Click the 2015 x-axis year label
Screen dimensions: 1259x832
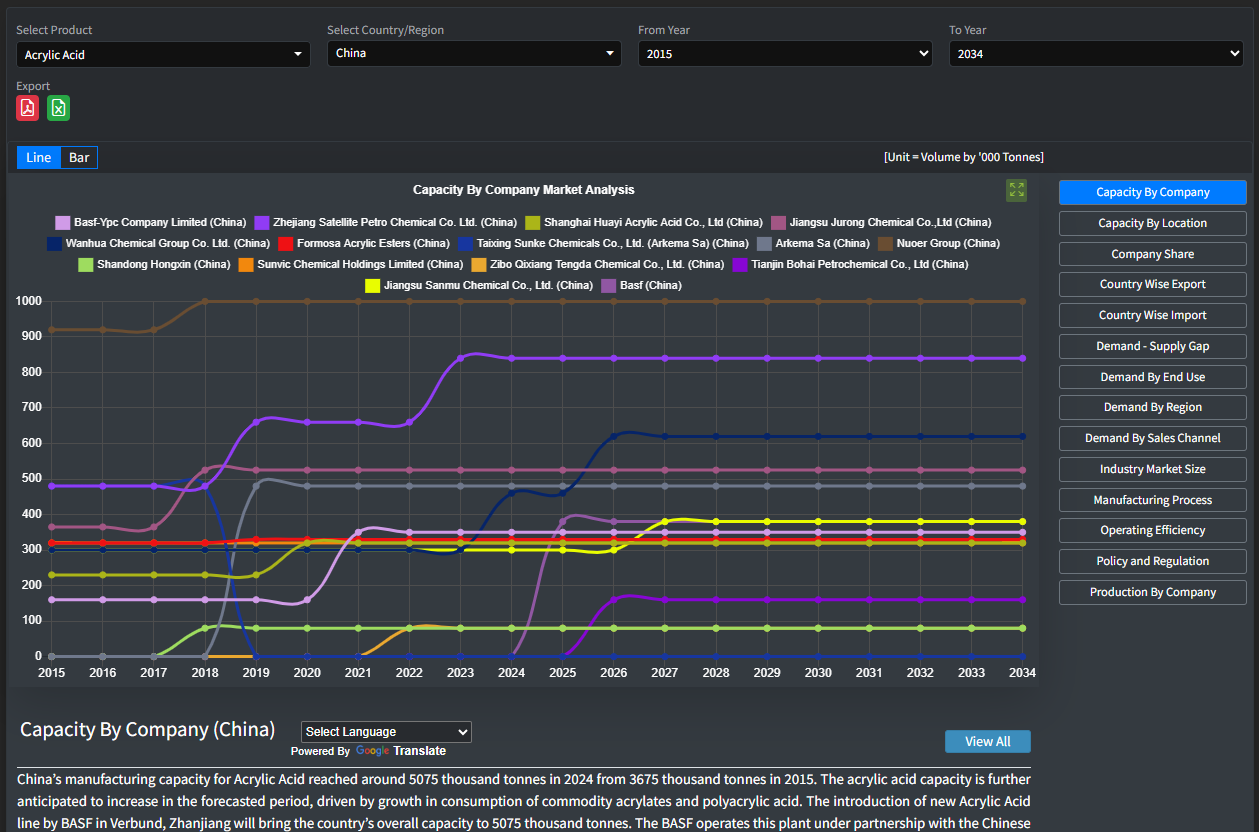(x=52, y=673)
